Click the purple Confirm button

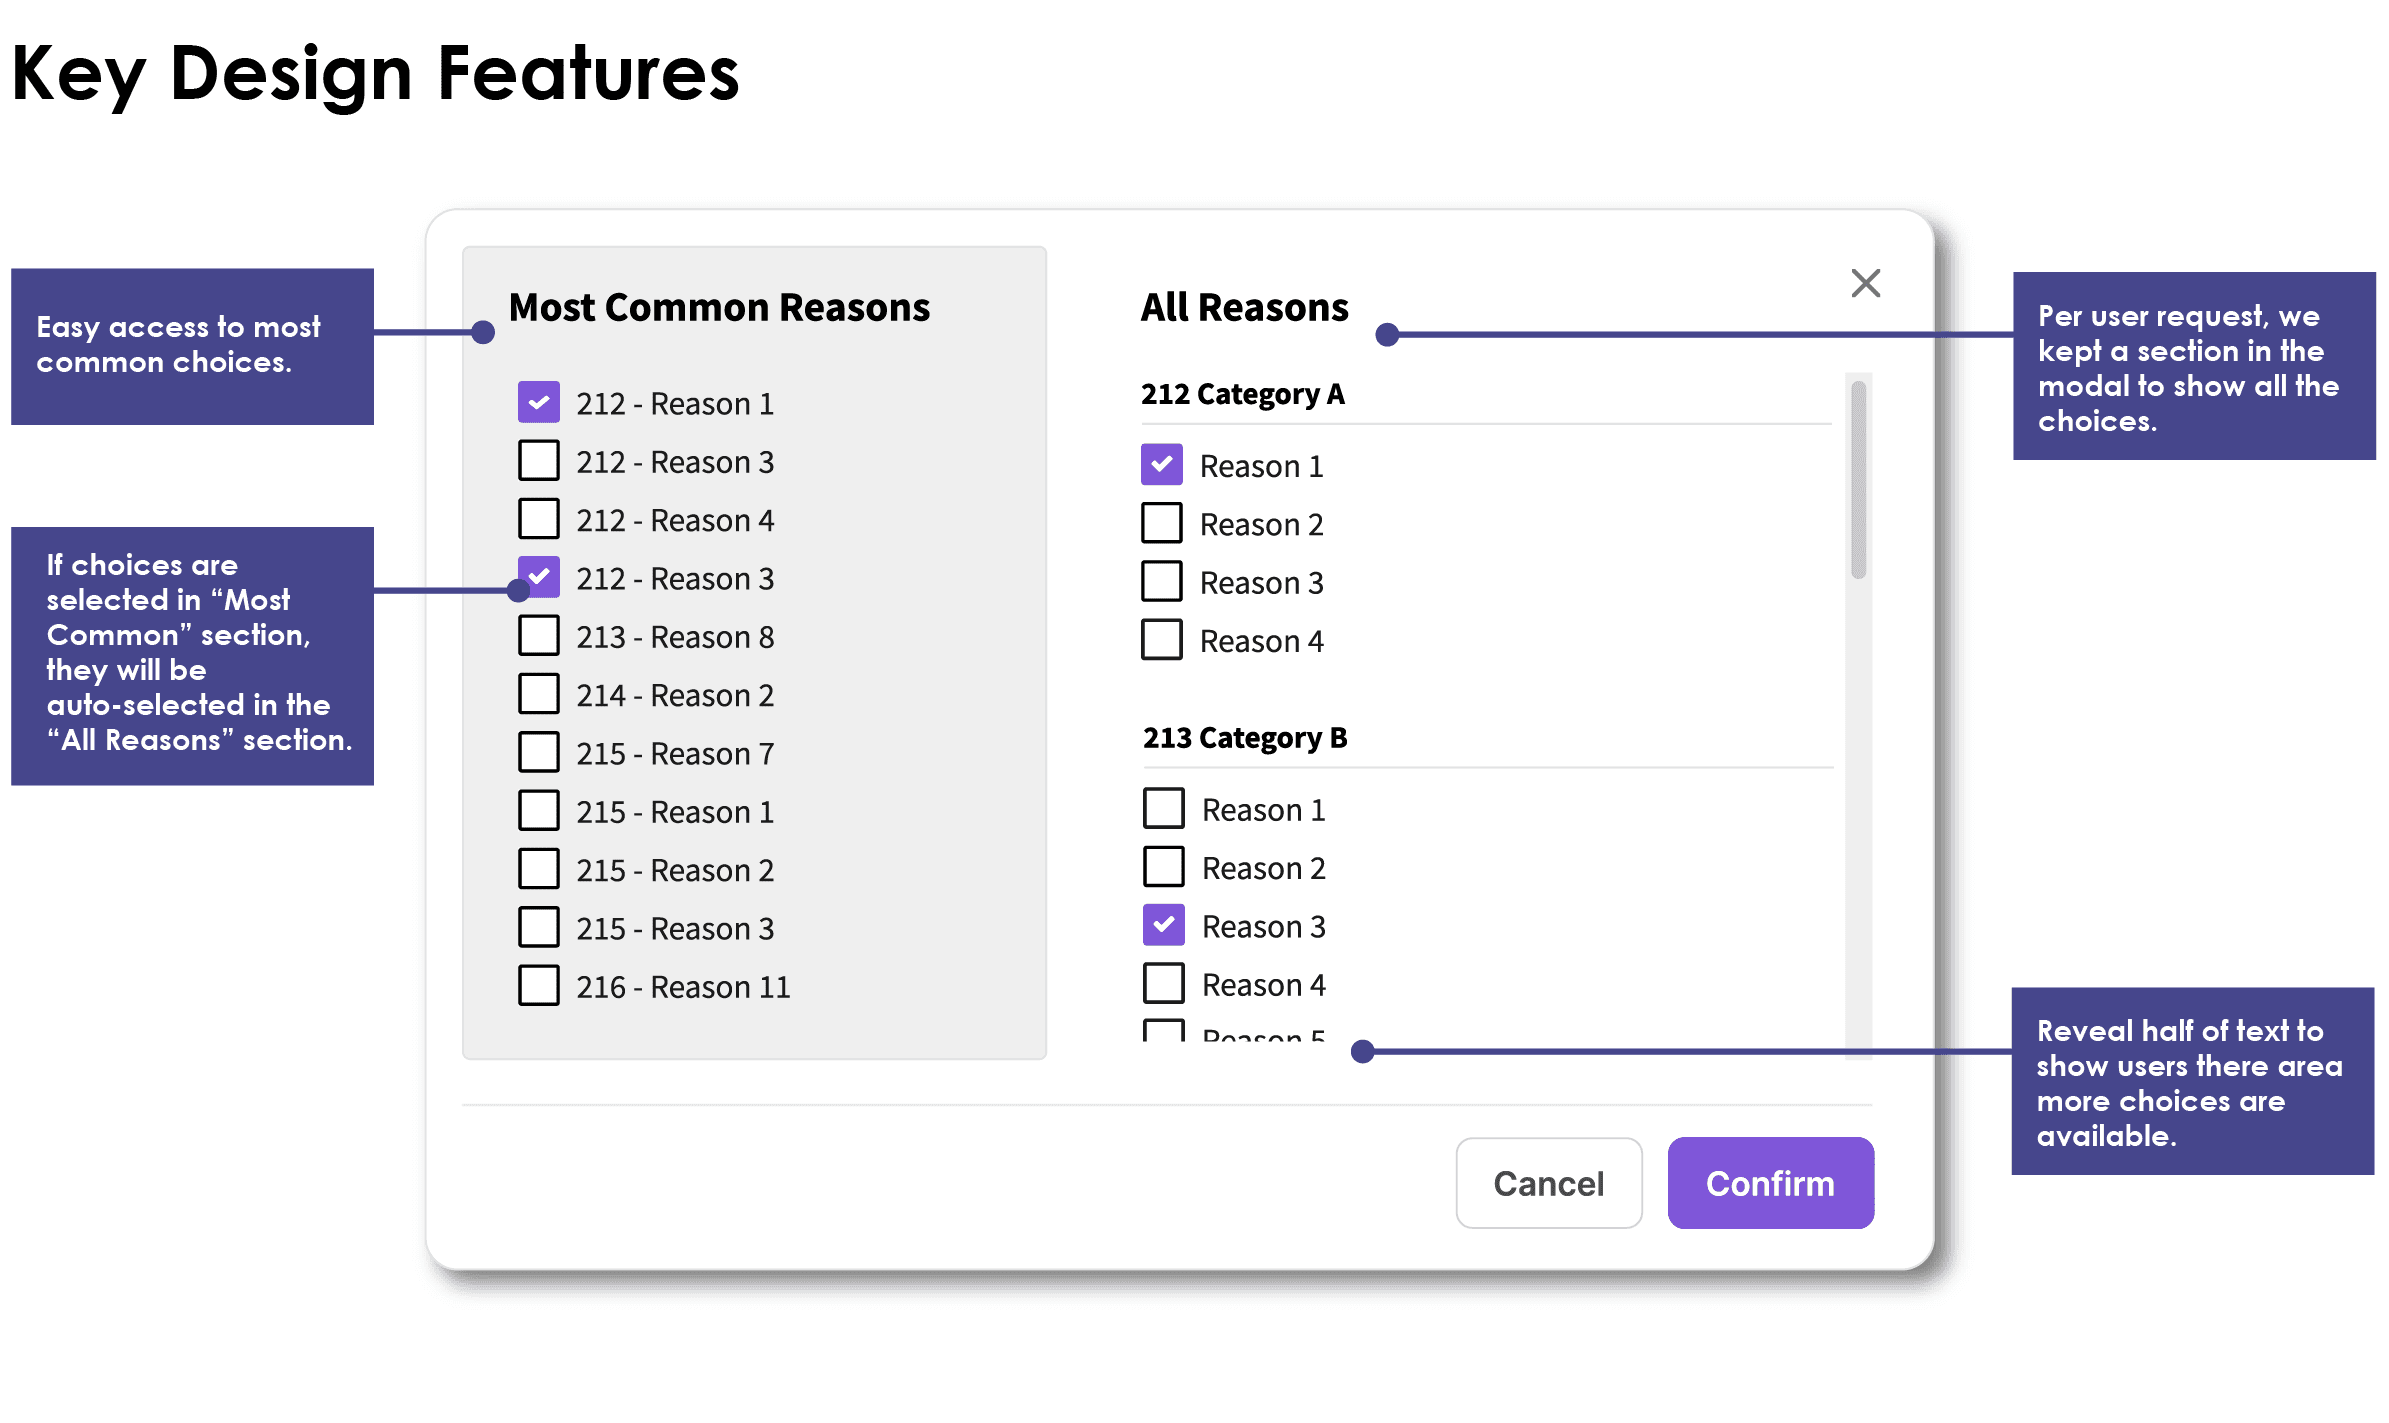click(x=1770, y=1183)
